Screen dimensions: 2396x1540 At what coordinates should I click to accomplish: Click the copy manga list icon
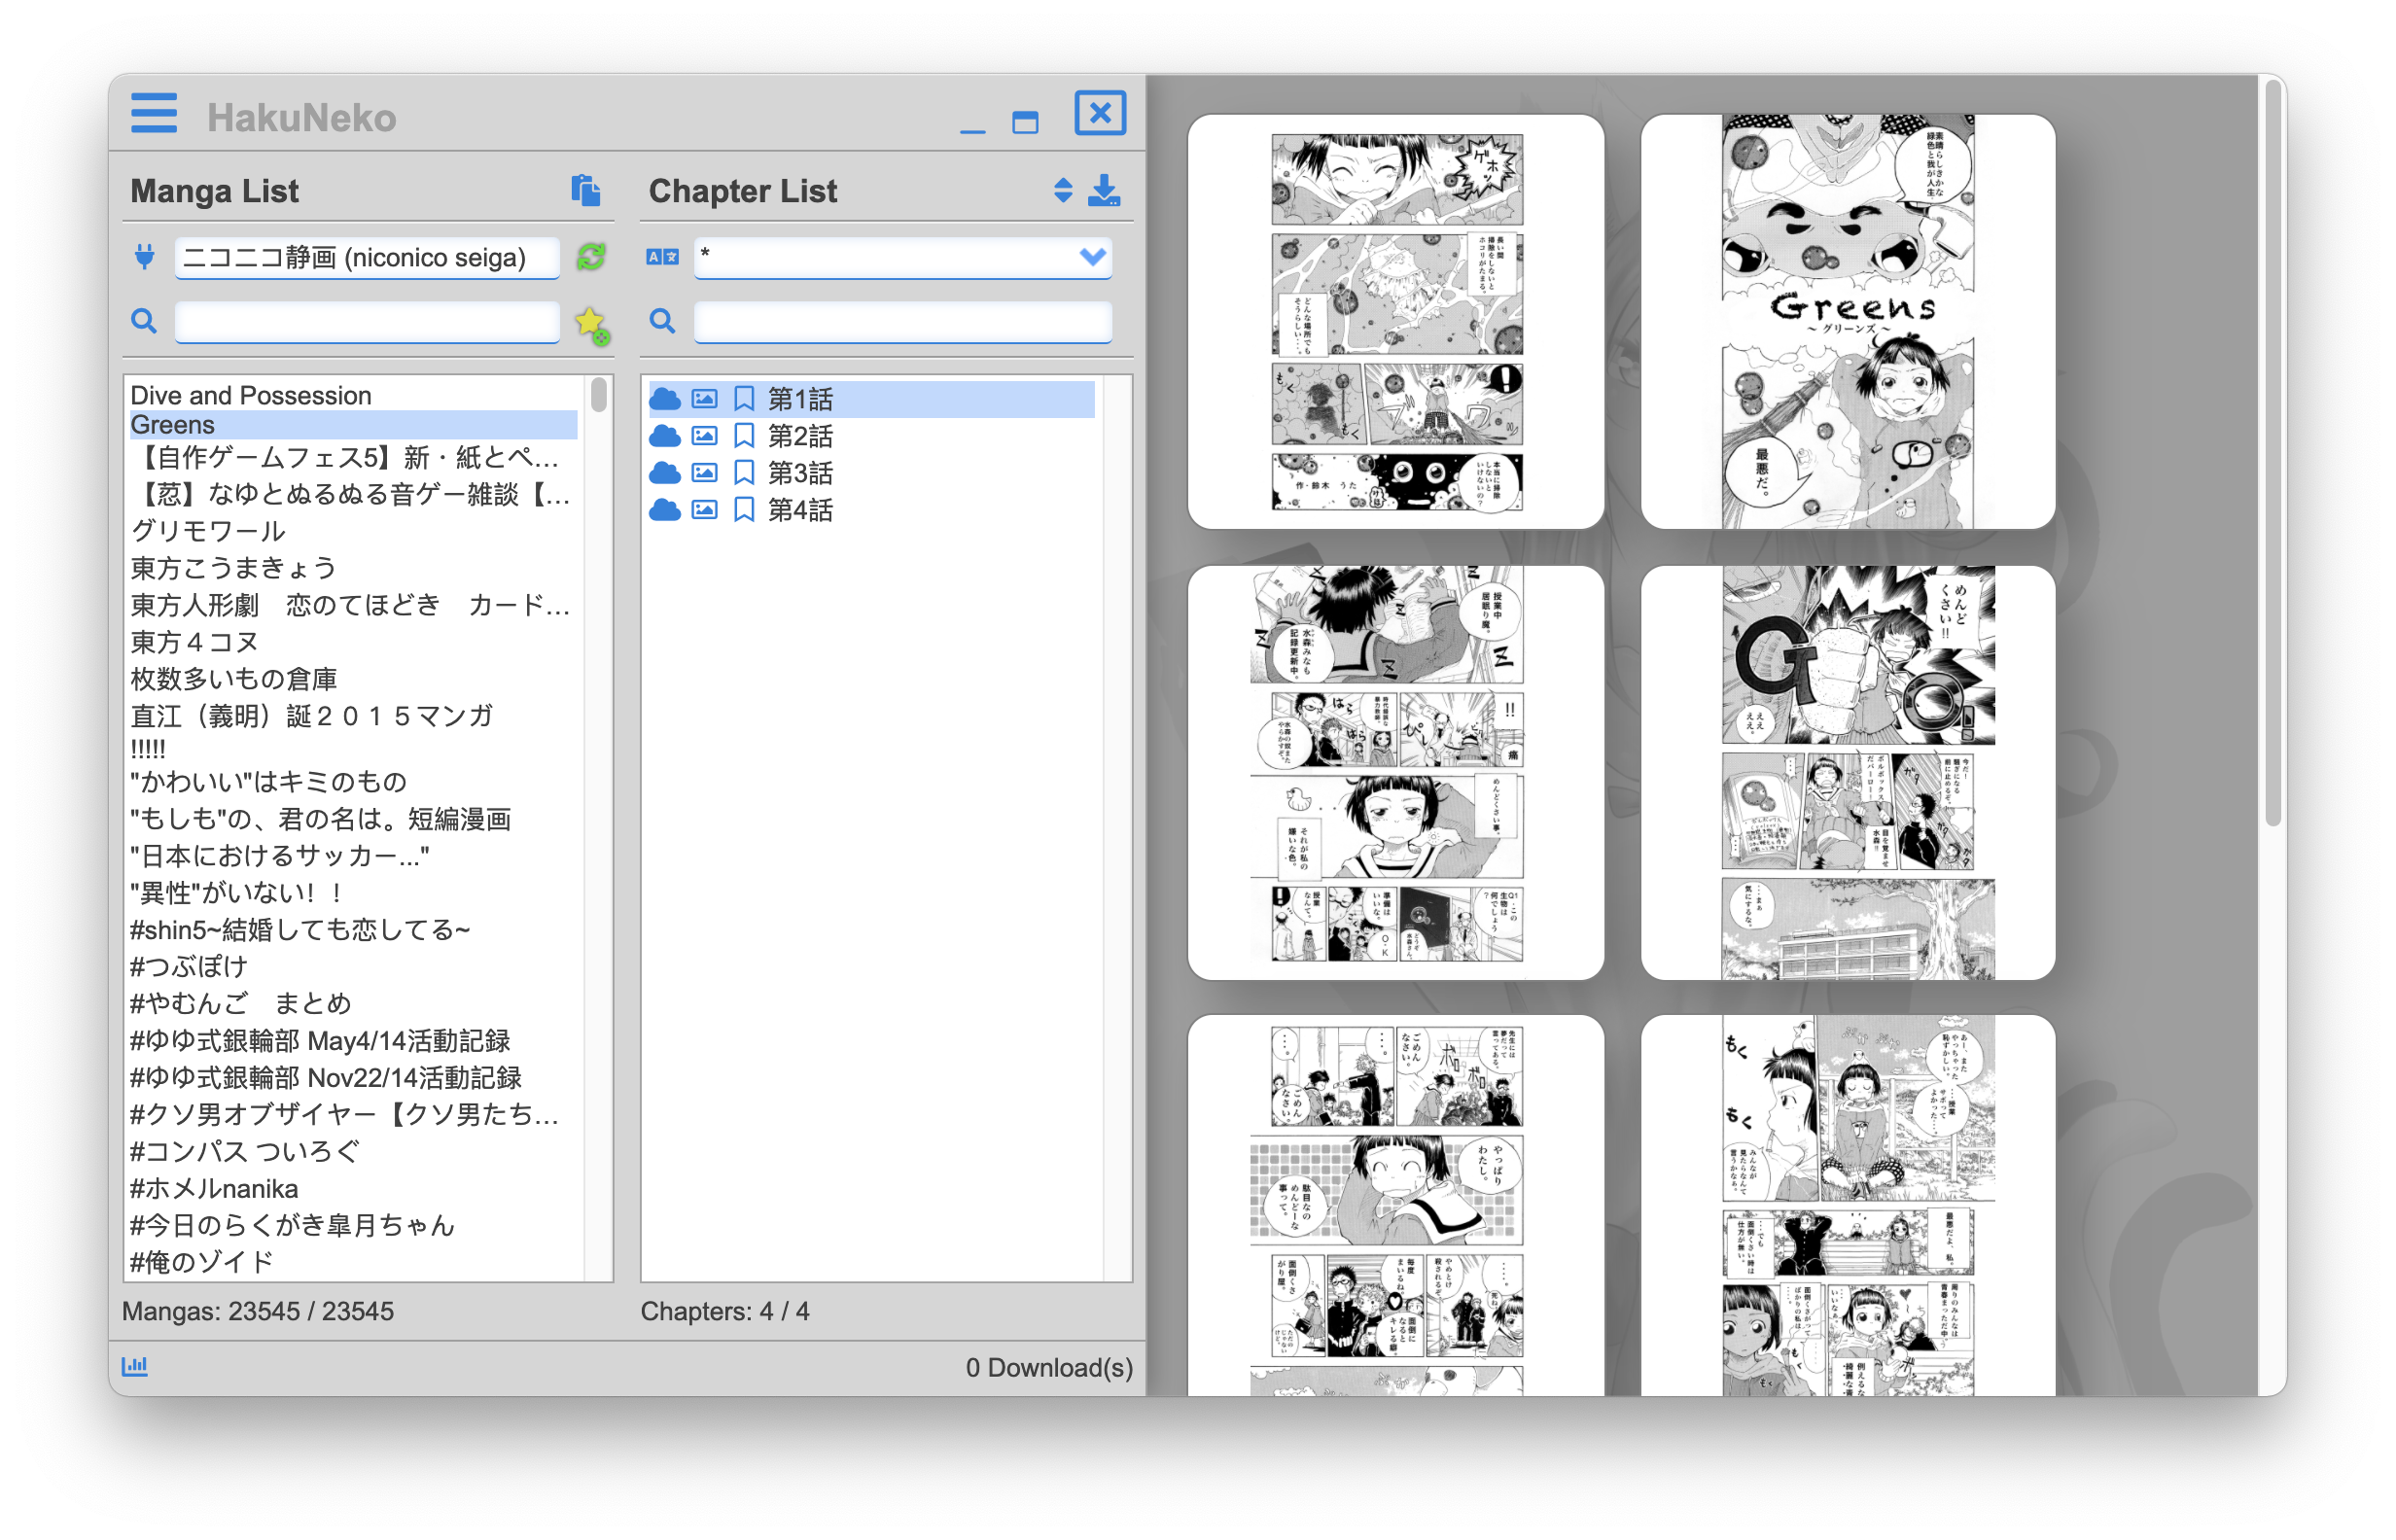point(587,191)
